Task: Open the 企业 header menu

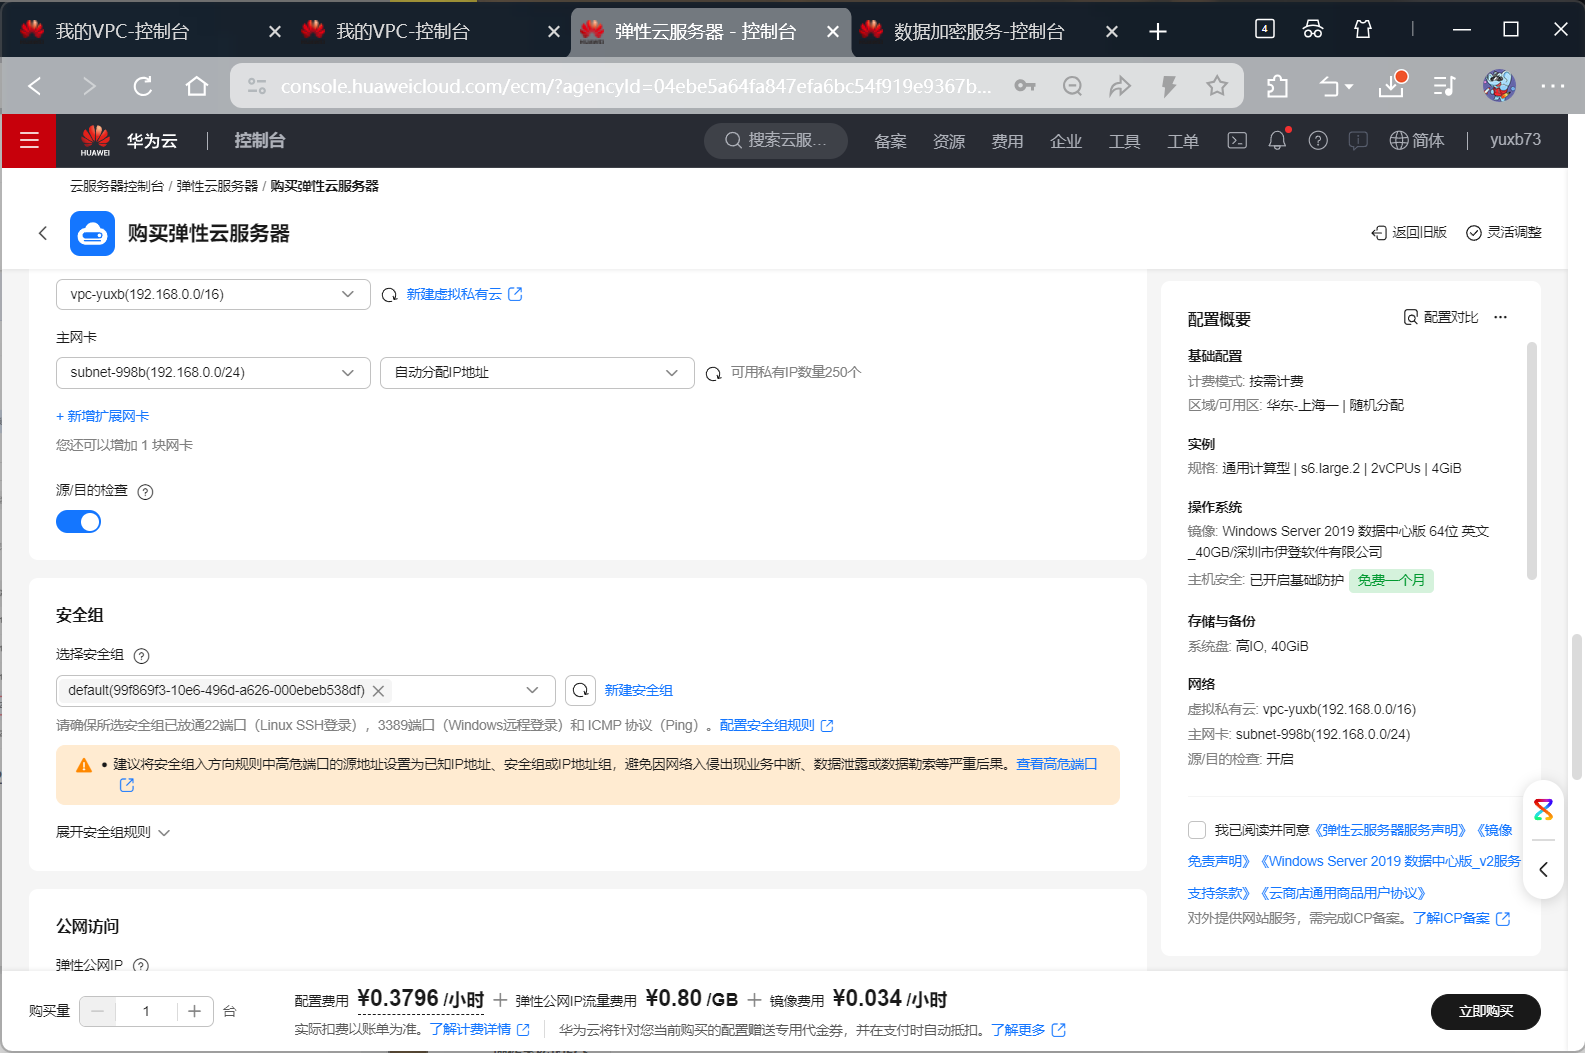Action: 1066,141
